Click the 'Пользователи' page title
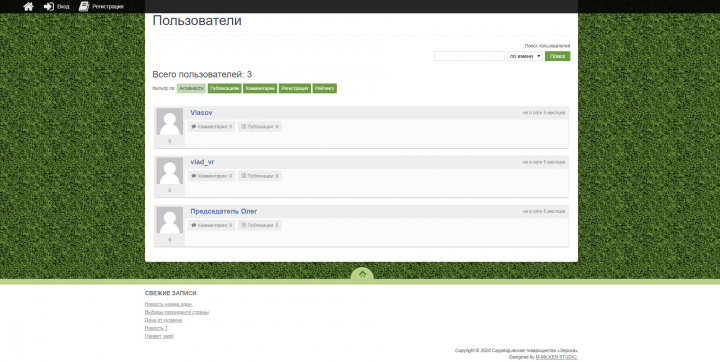Viewport: 720px width, 362px height. pyautogui.click(x=197, y=21)
